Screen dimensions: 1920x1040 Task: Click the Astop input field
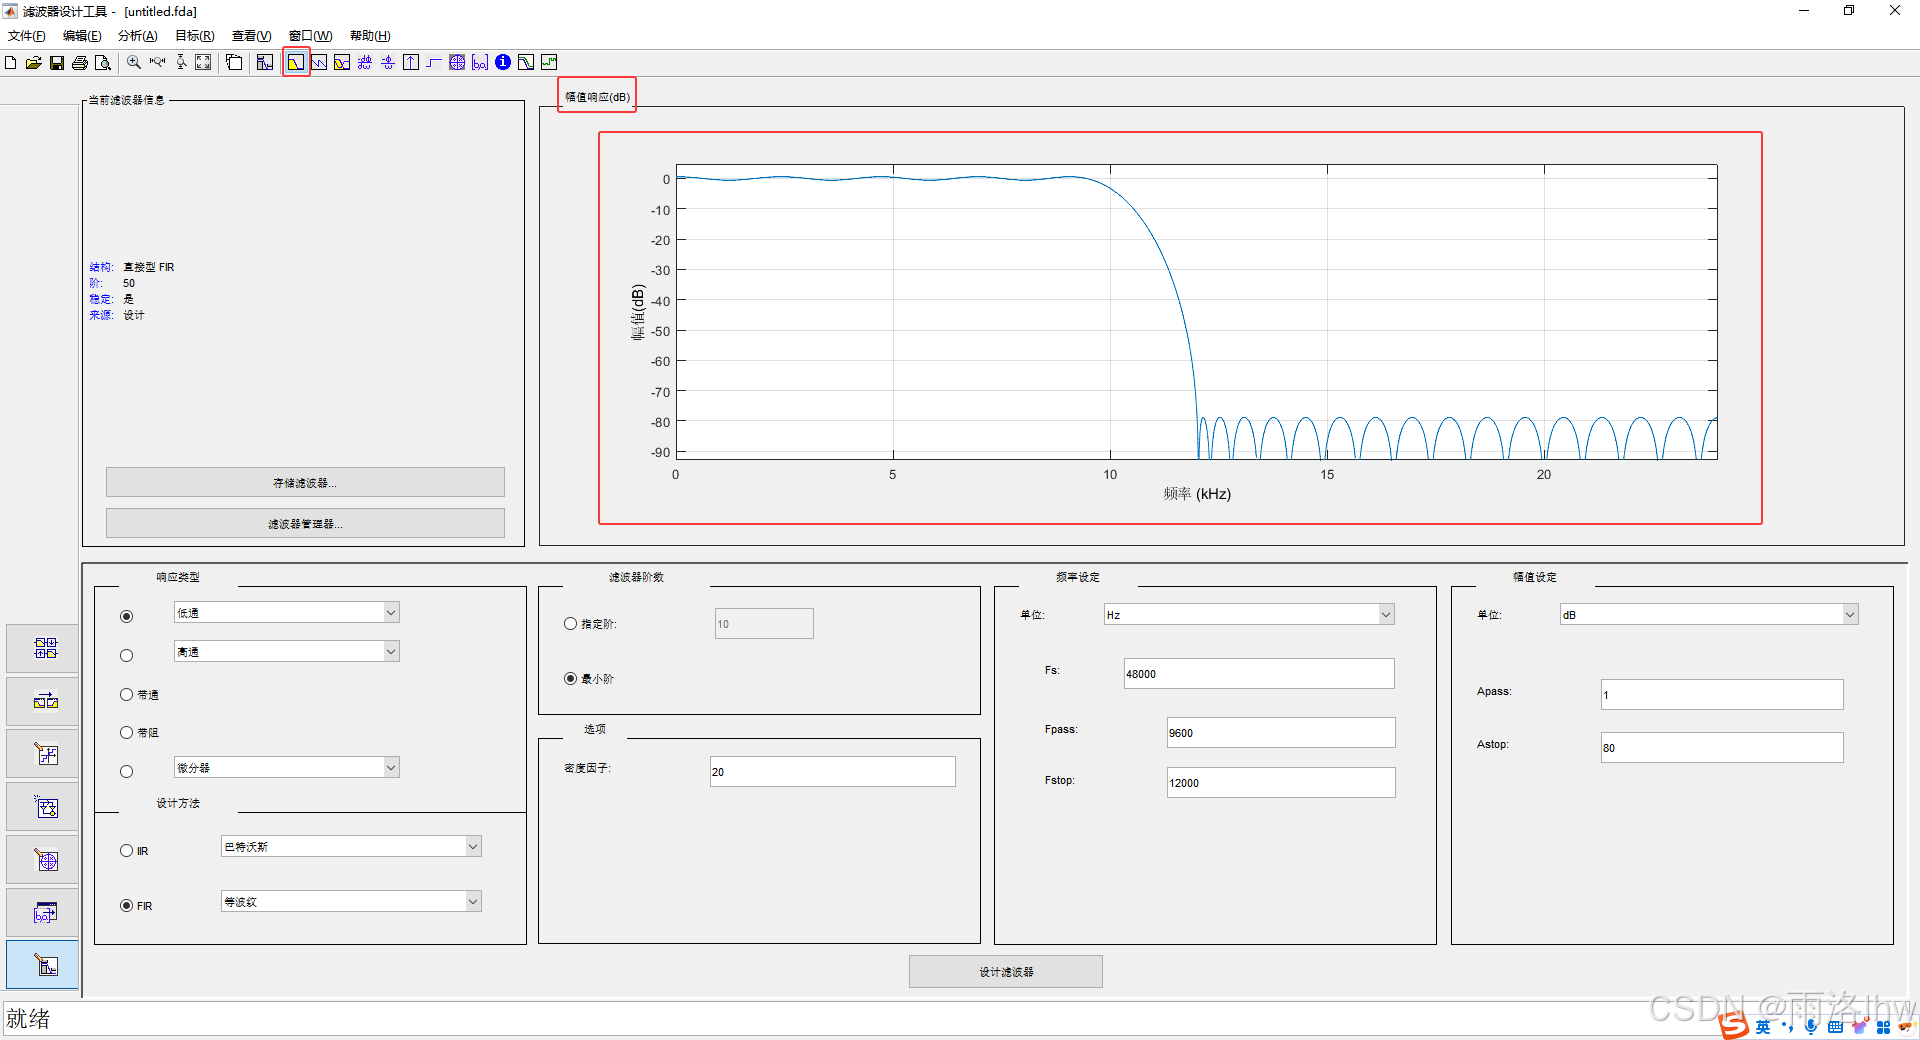pyautogui.click(x=1722, y=748)
